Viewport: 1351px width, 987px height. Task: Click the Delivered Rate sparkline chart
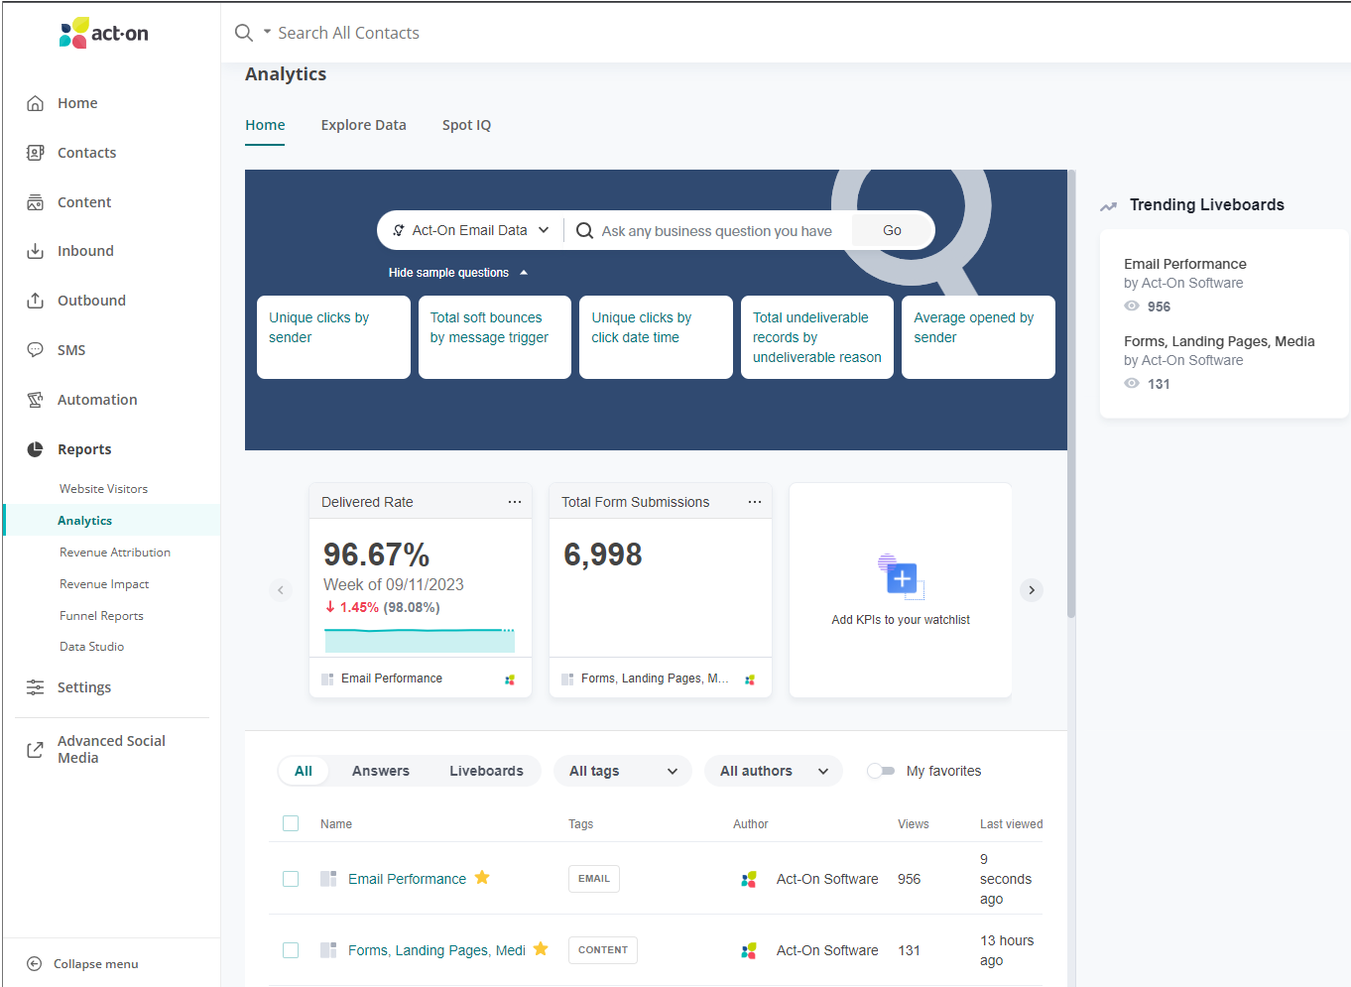[x=419, y=640]
